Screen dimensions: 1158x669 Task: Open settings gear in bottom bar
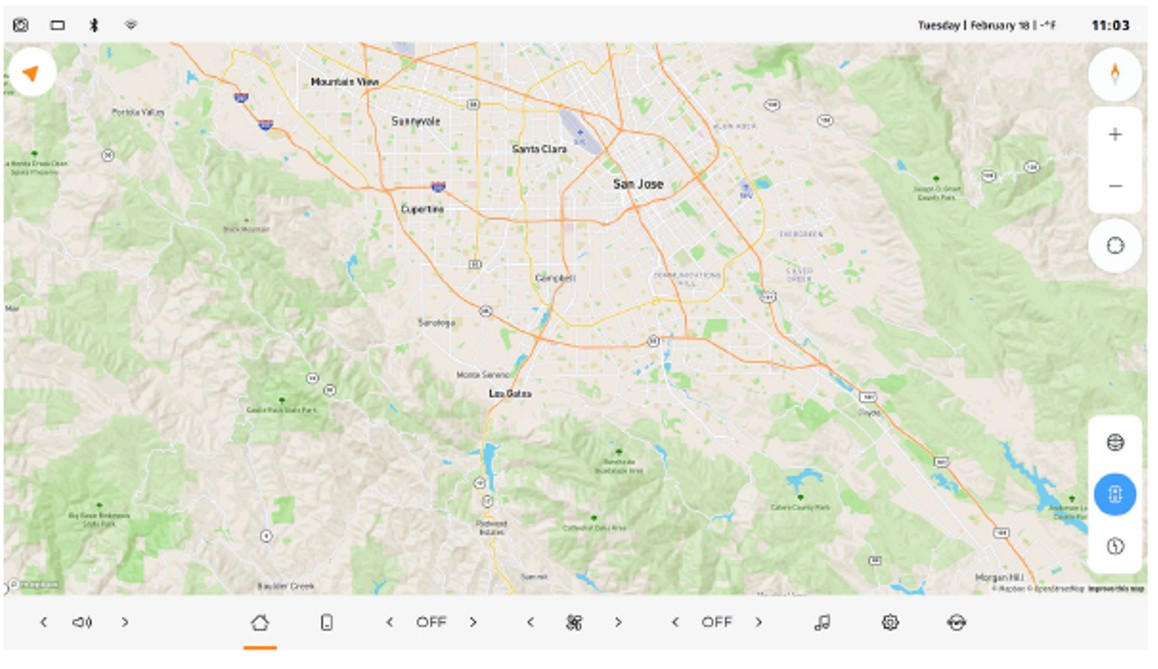tap(889, 622)
